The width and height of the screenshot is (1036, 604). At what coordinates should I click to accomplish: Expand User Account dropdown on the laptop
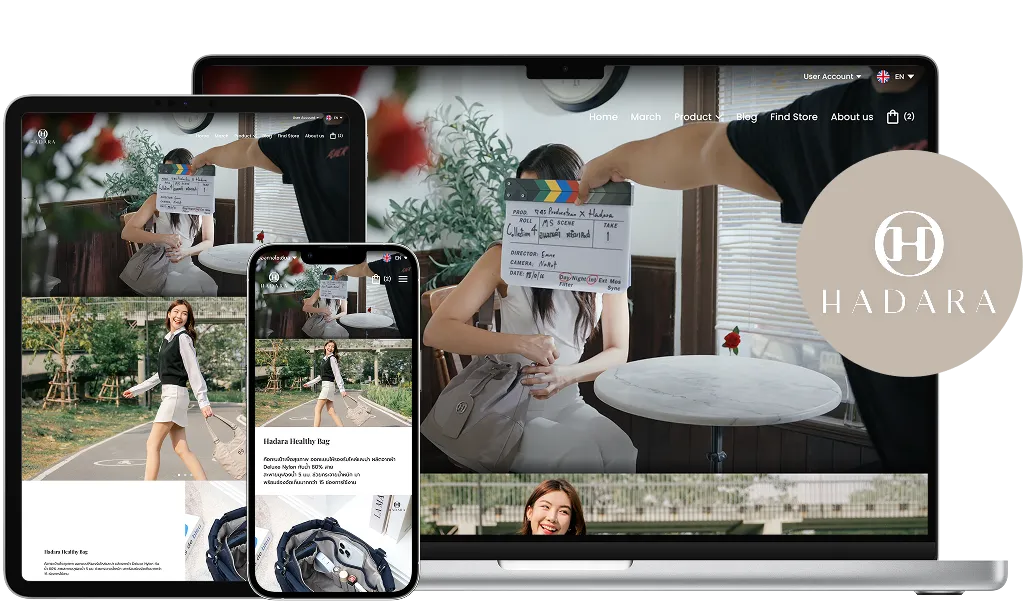click(x=832, y=77)
